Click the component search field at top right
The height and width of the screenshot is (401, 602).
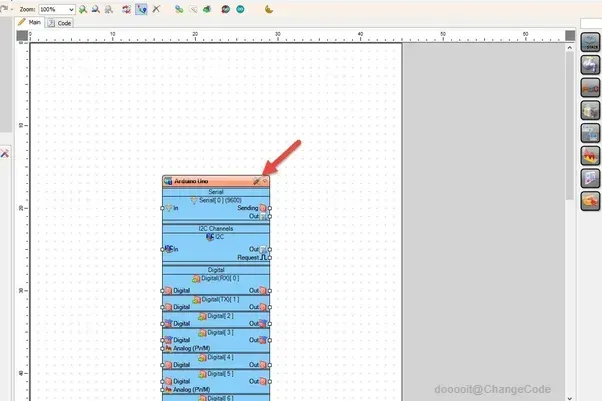coord(591,23)
